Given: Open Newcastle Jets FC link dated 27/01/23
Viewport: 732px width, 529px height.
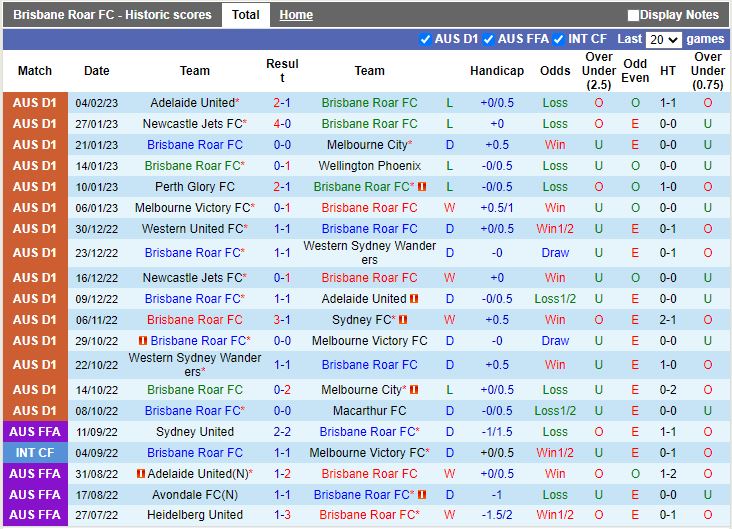Looking at the screenshot, I should [x=192, y=124].
